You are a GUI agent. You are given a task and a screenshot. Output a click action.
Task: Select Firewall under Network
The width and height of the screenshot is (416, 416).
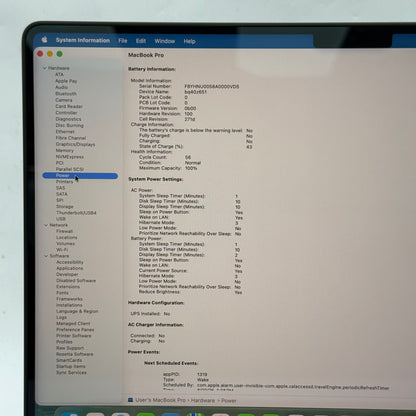coord(64,231)
